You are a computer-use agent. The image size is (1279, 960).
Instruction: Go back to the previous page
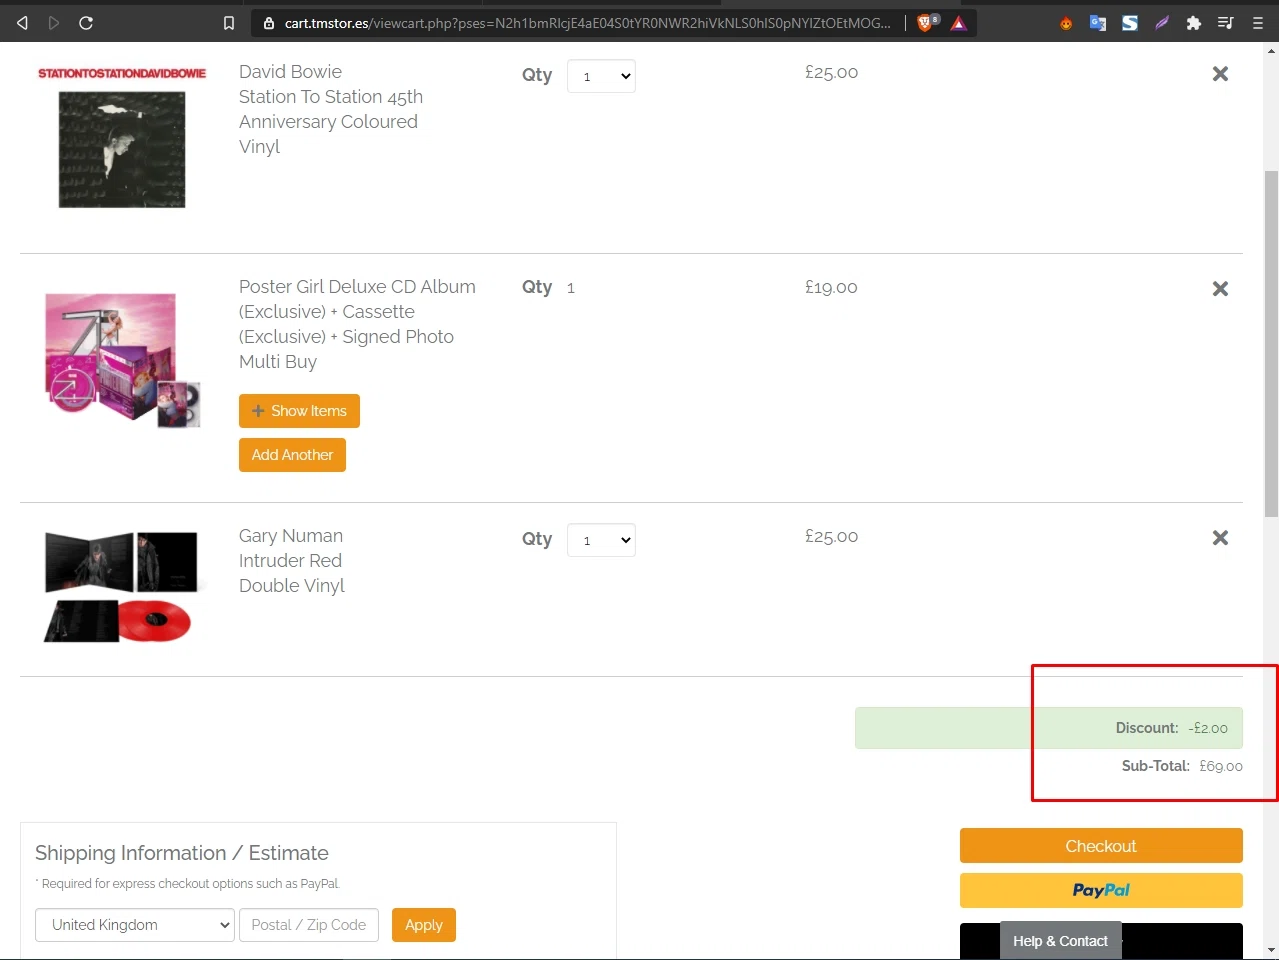coord(22,22)
